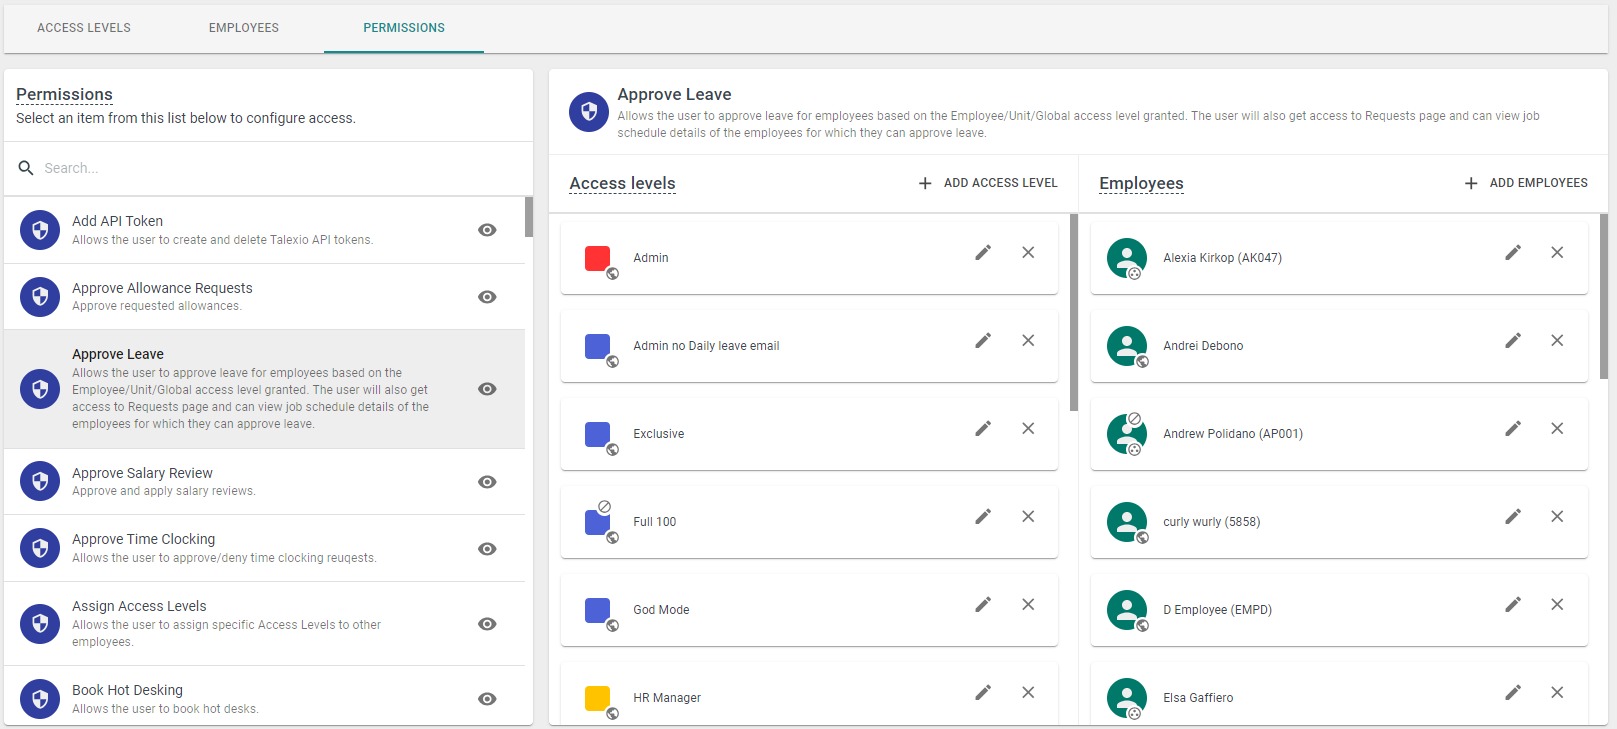Image resolution: width=1617 pixels, height=729 pixels.
Task: Remove D Employee from employees
Action: [1557, 605]
